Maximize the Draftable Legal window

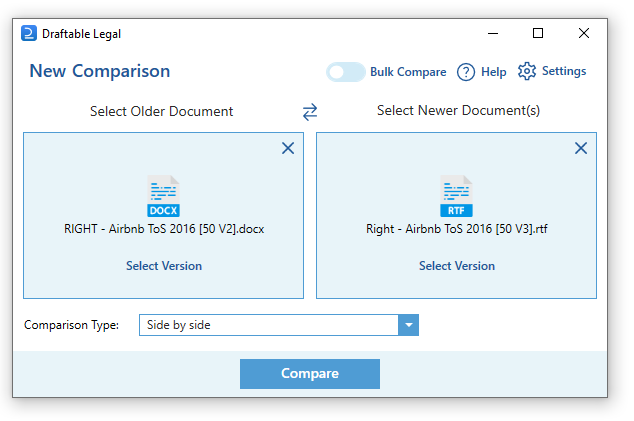[538, 33]
